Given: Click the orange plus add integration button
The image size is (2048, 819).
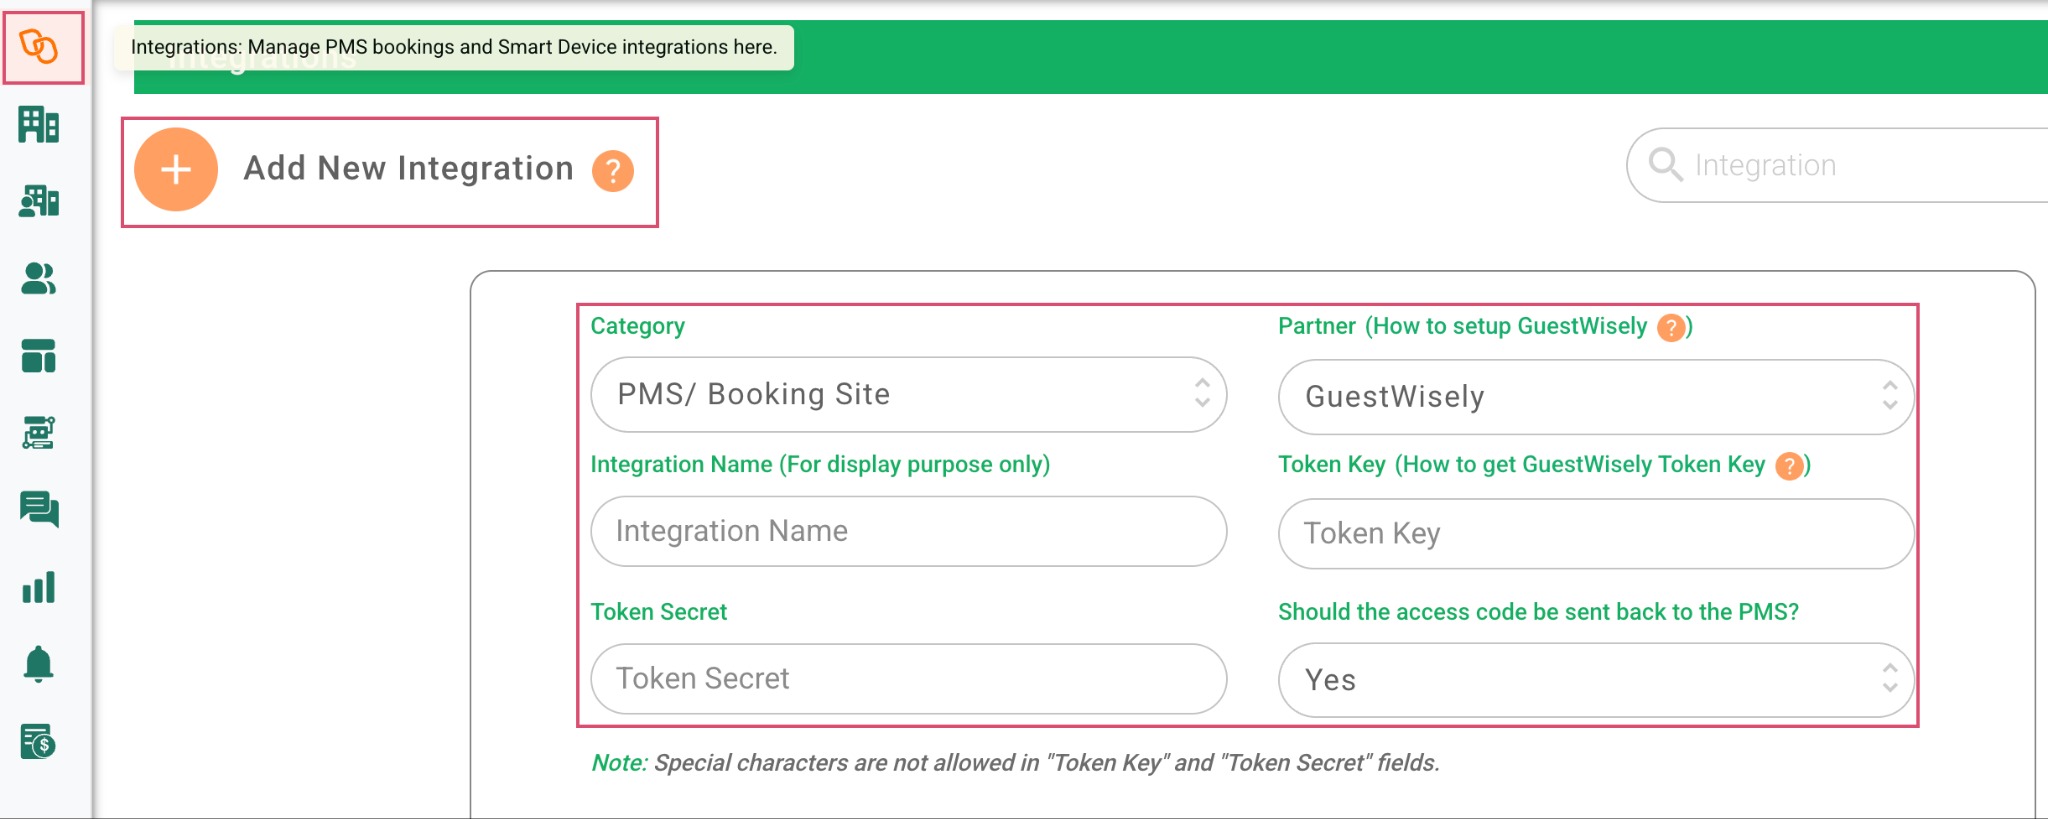Looking at the screenshot, I should (176, 170).
